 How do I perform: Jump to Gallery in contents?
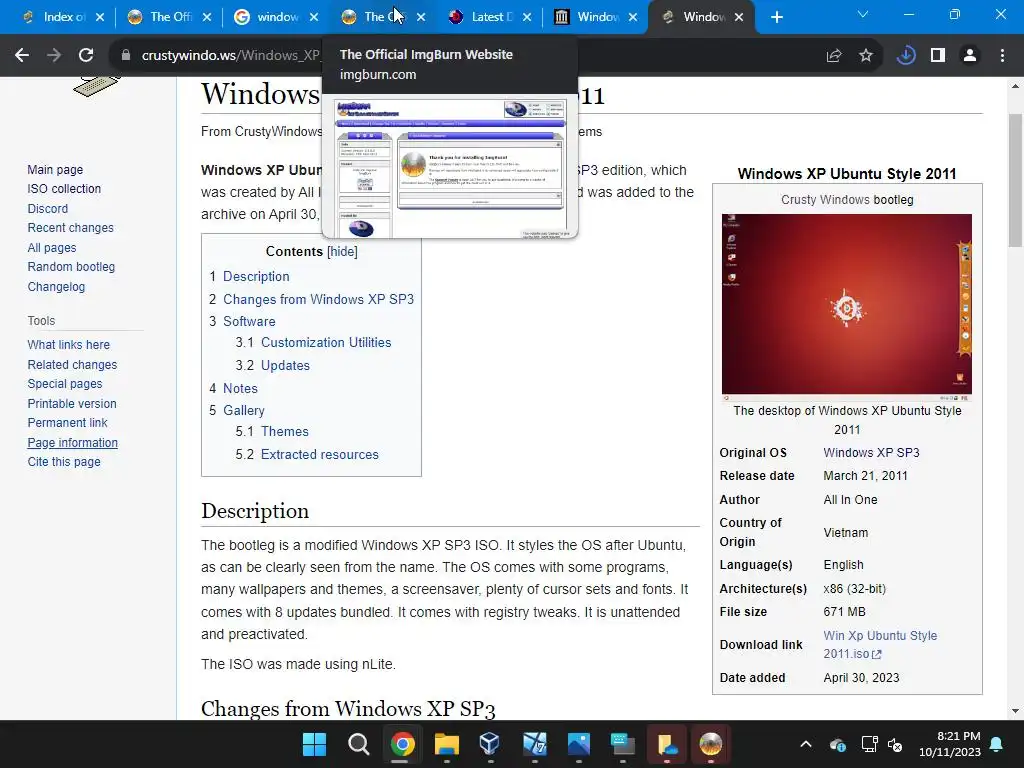pyautogui.click(x=244, y=410)
